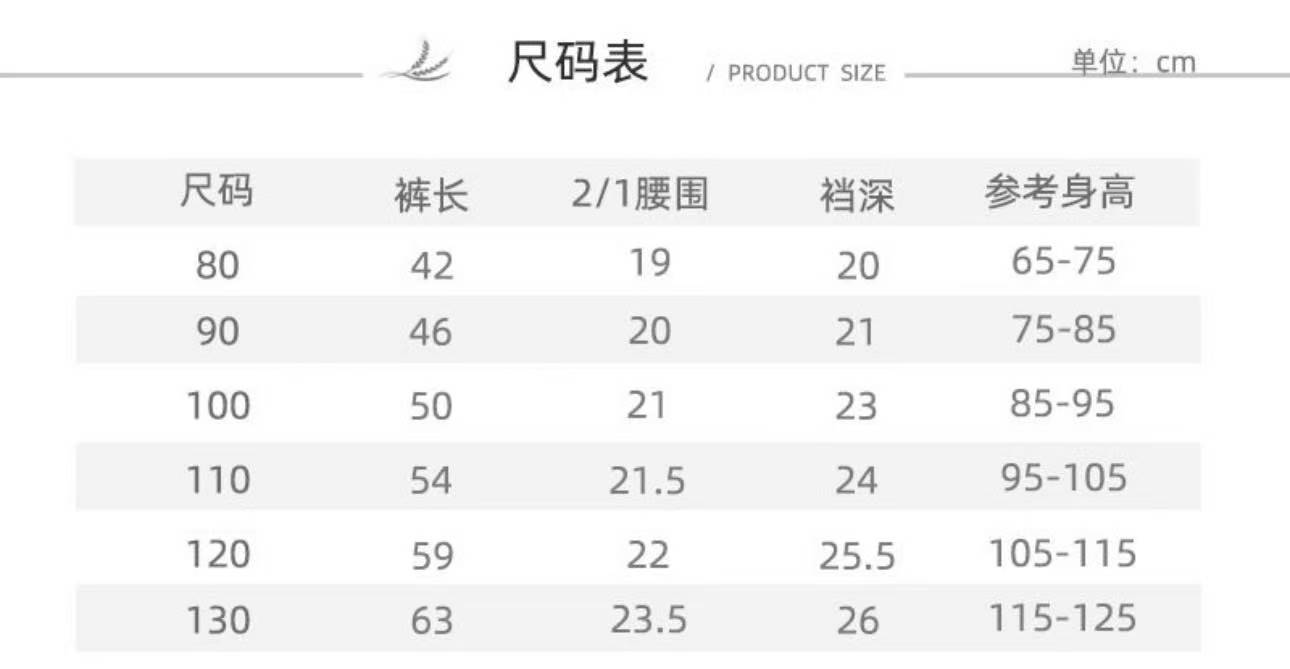Click size 100 row label
Screen dimensions: 1290x669
(x=218, y=406)
